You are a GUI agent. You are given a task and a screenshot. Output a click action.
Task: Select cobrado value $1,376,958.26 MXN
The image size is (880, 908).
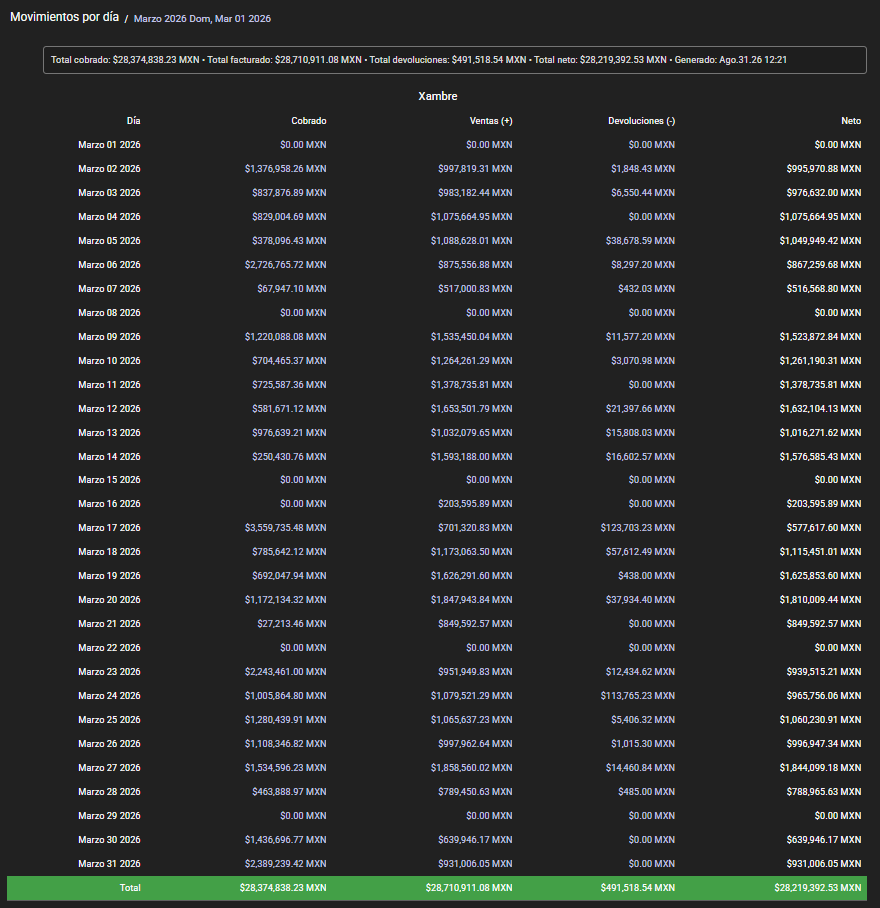tap(285, 169)
